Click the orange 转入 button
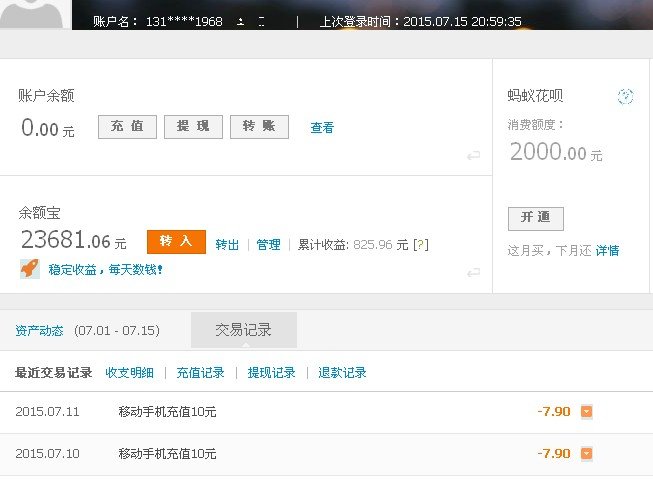The width and height of the screenshot is (653, 485). (176, 241)
